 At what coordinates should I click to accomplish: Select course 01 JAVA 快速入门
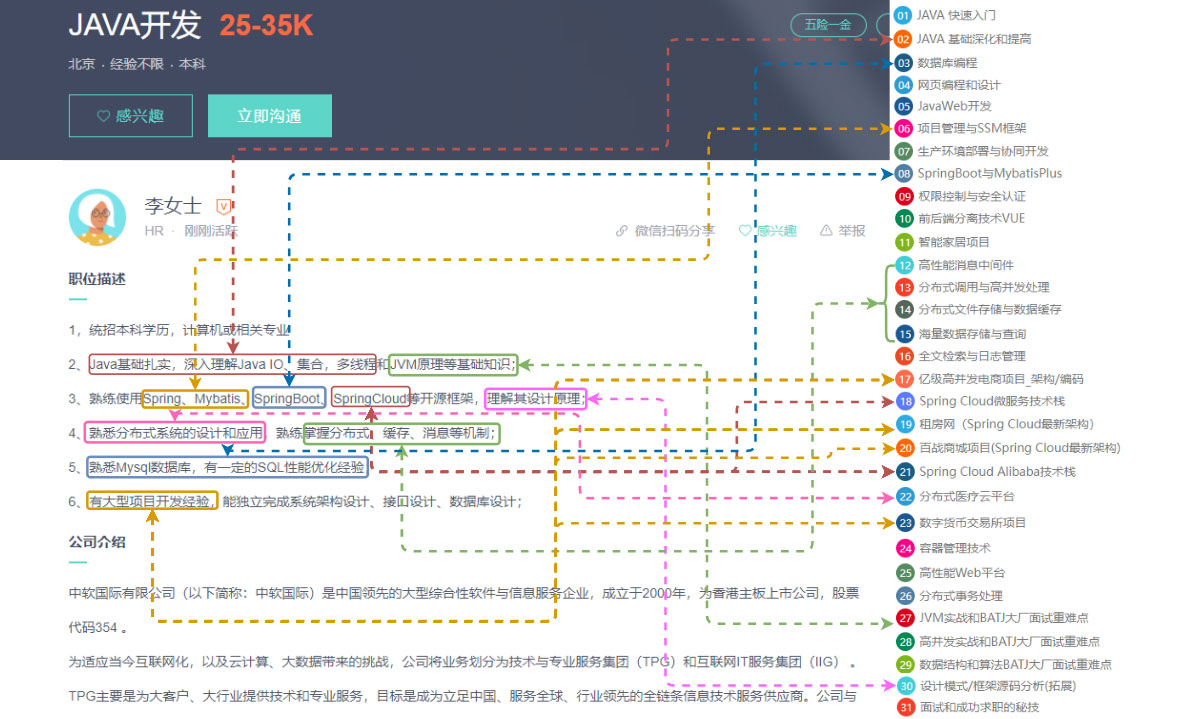(945, 15)
